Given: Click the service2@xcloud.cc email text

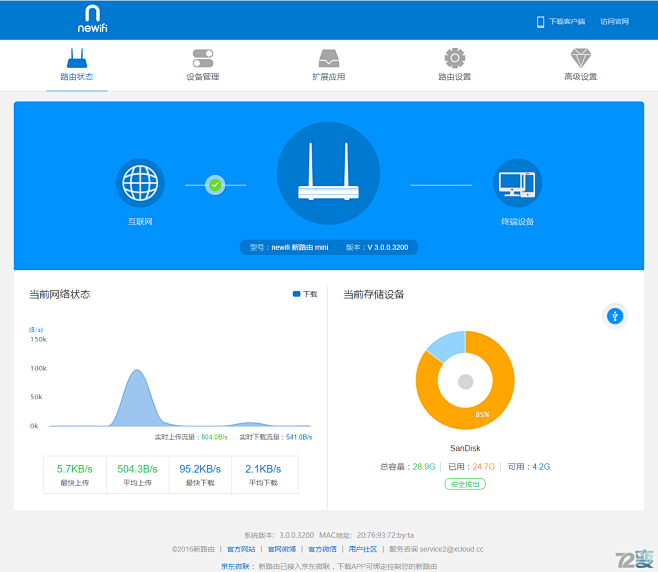Looking at the screenshot, I should pos(452,549).
